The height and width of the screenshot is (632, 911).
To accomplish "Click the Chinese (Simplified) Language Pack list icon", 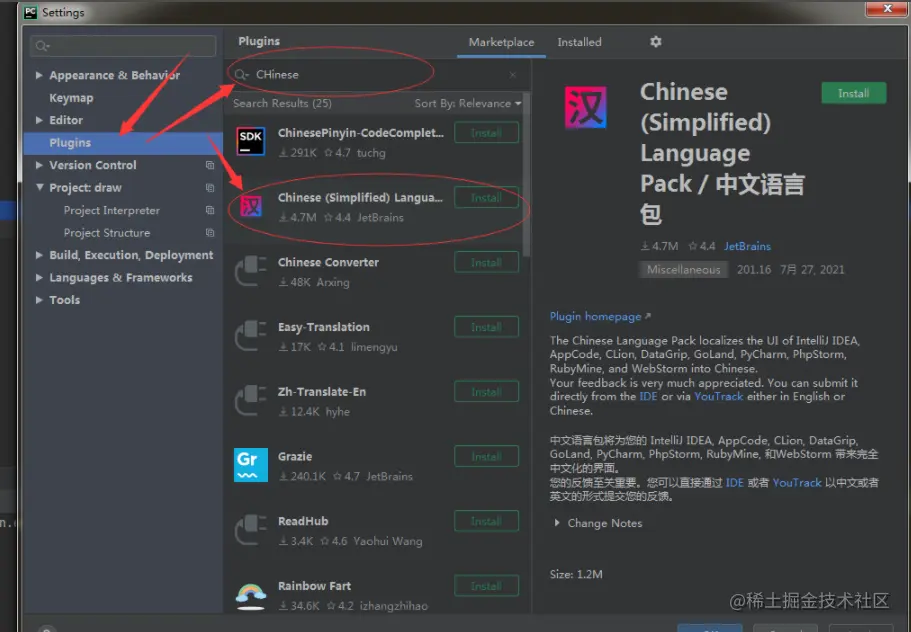I will click(251, 206).
